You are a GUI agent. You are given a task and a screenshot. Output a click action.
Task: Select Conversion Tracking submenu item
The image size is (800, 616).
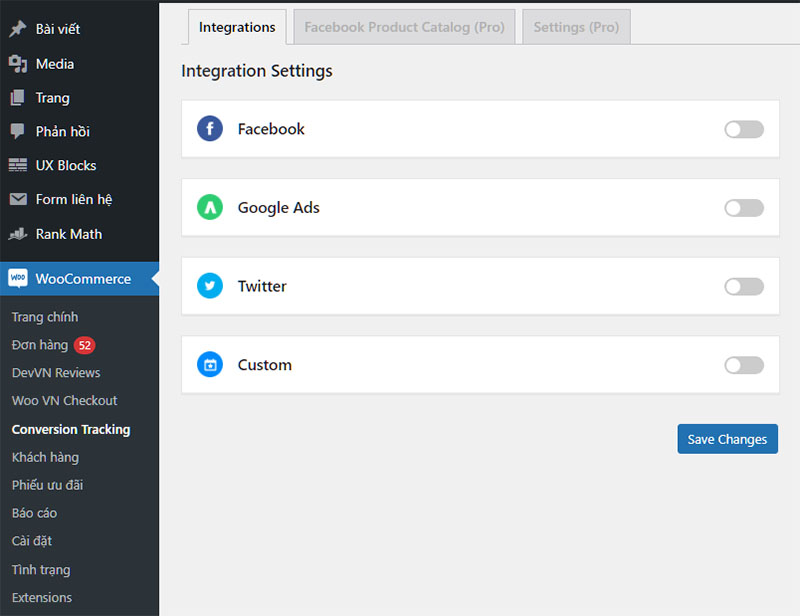[71, 430]
